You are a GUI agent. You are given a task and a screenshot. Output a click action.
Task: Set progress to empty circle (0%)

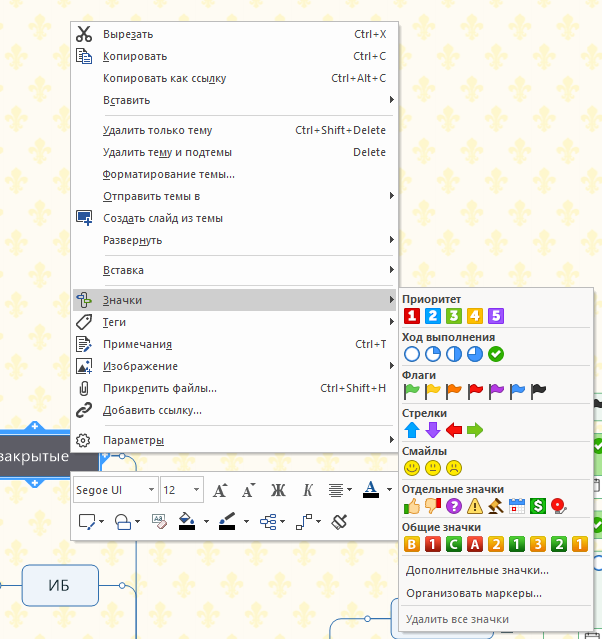(x=412, y=354)
